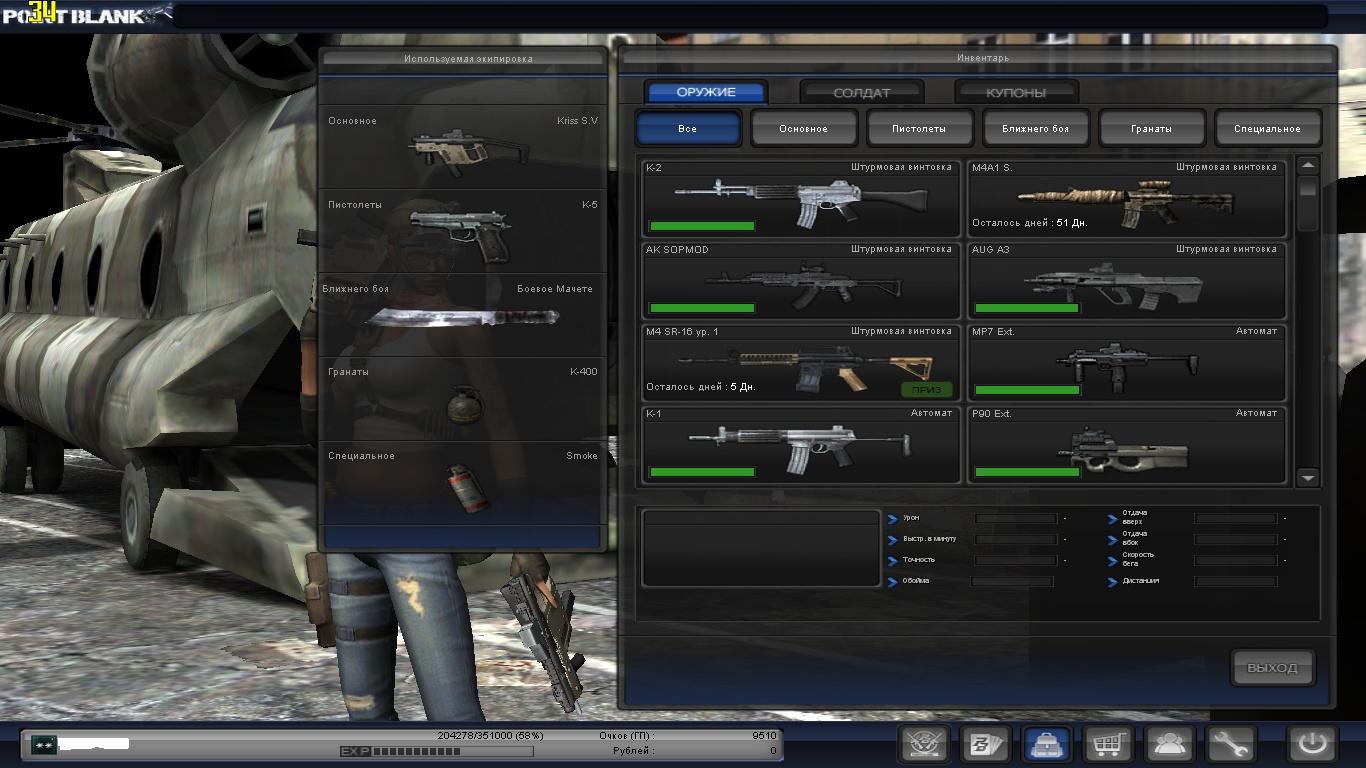The height and width of the screenshot is (768, 1366).
Task: Click the Урон stat arrow
Action: click(893, 518)
